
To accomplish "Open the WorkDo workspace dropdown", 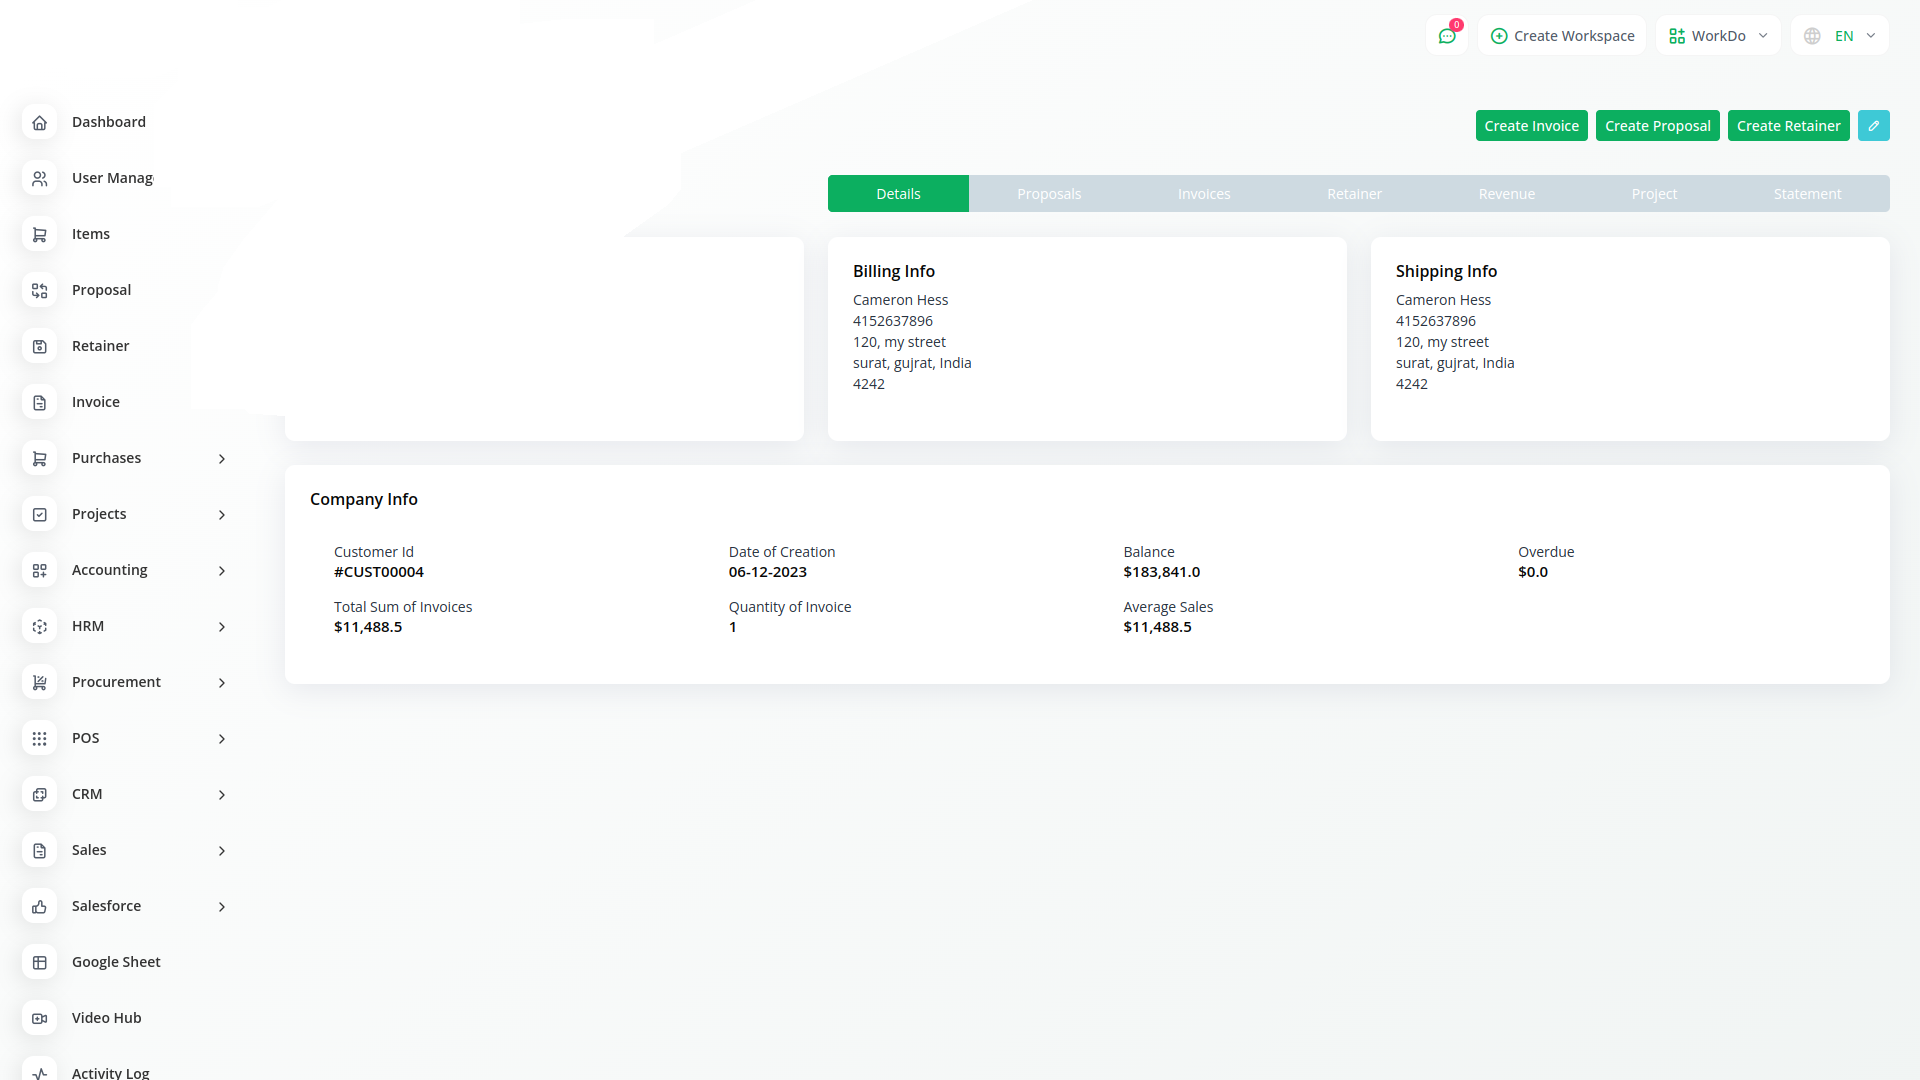I will 1718,36.
